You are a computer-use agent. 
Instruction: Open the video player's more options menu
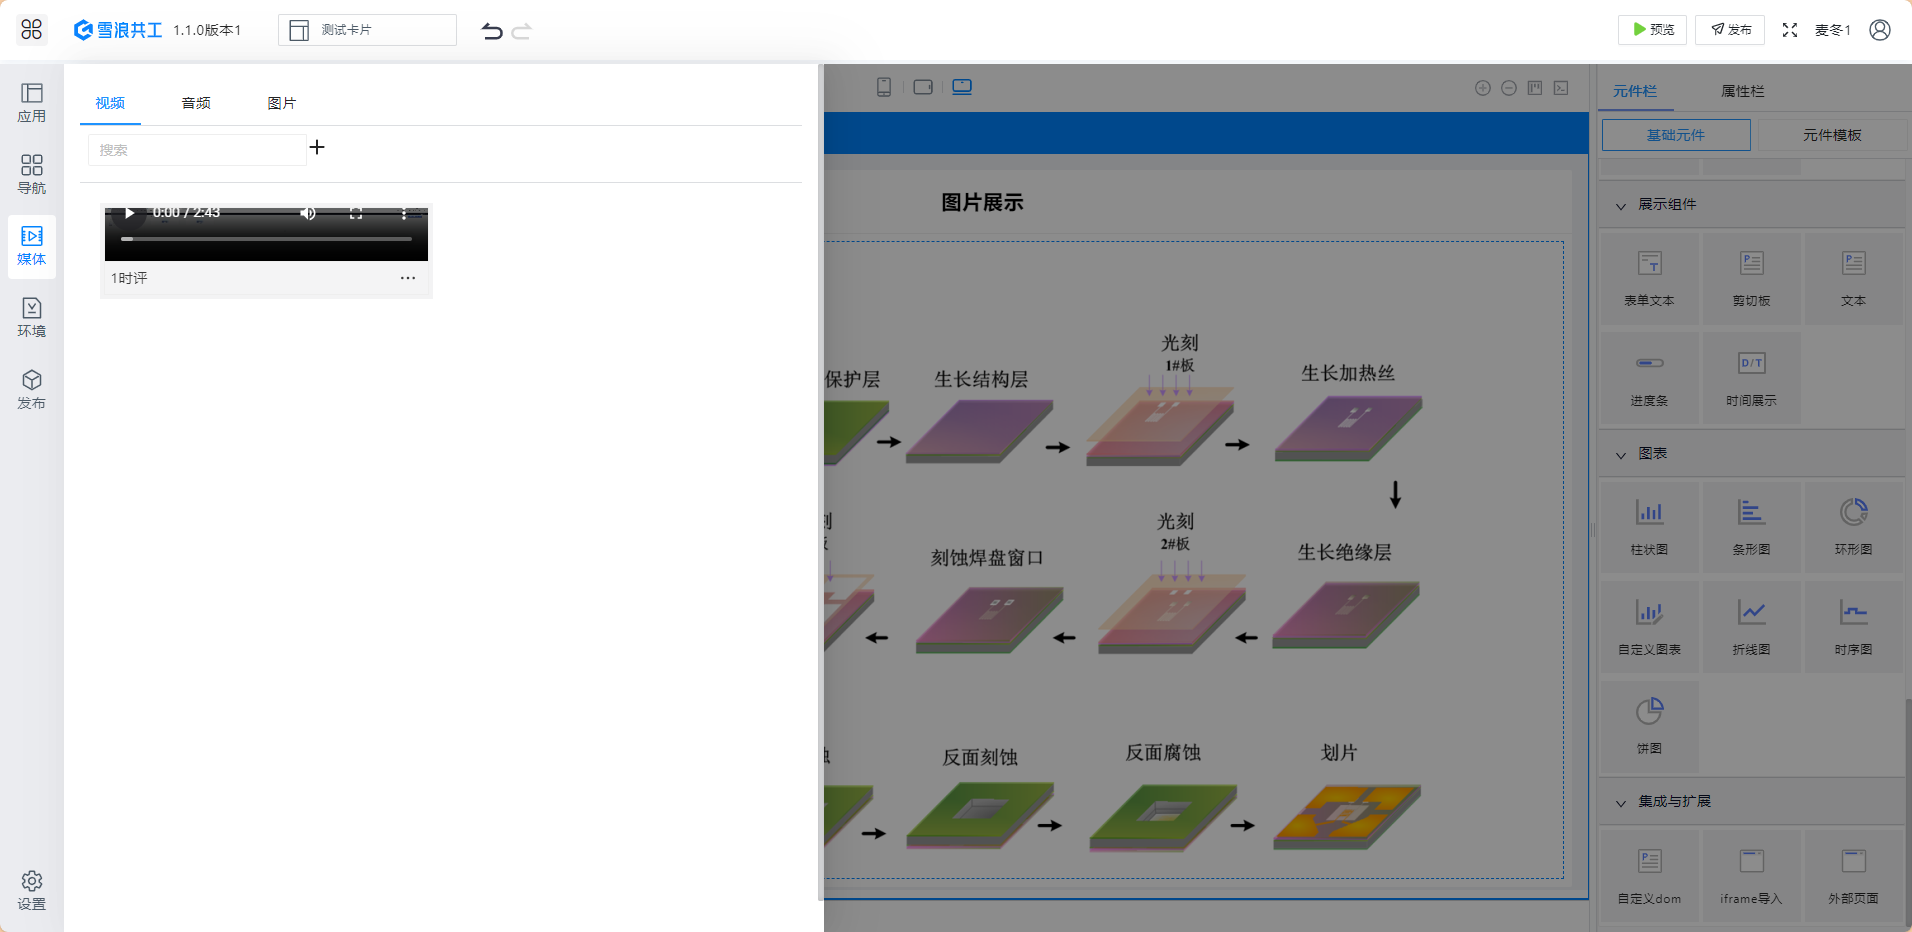pos(404,213)
